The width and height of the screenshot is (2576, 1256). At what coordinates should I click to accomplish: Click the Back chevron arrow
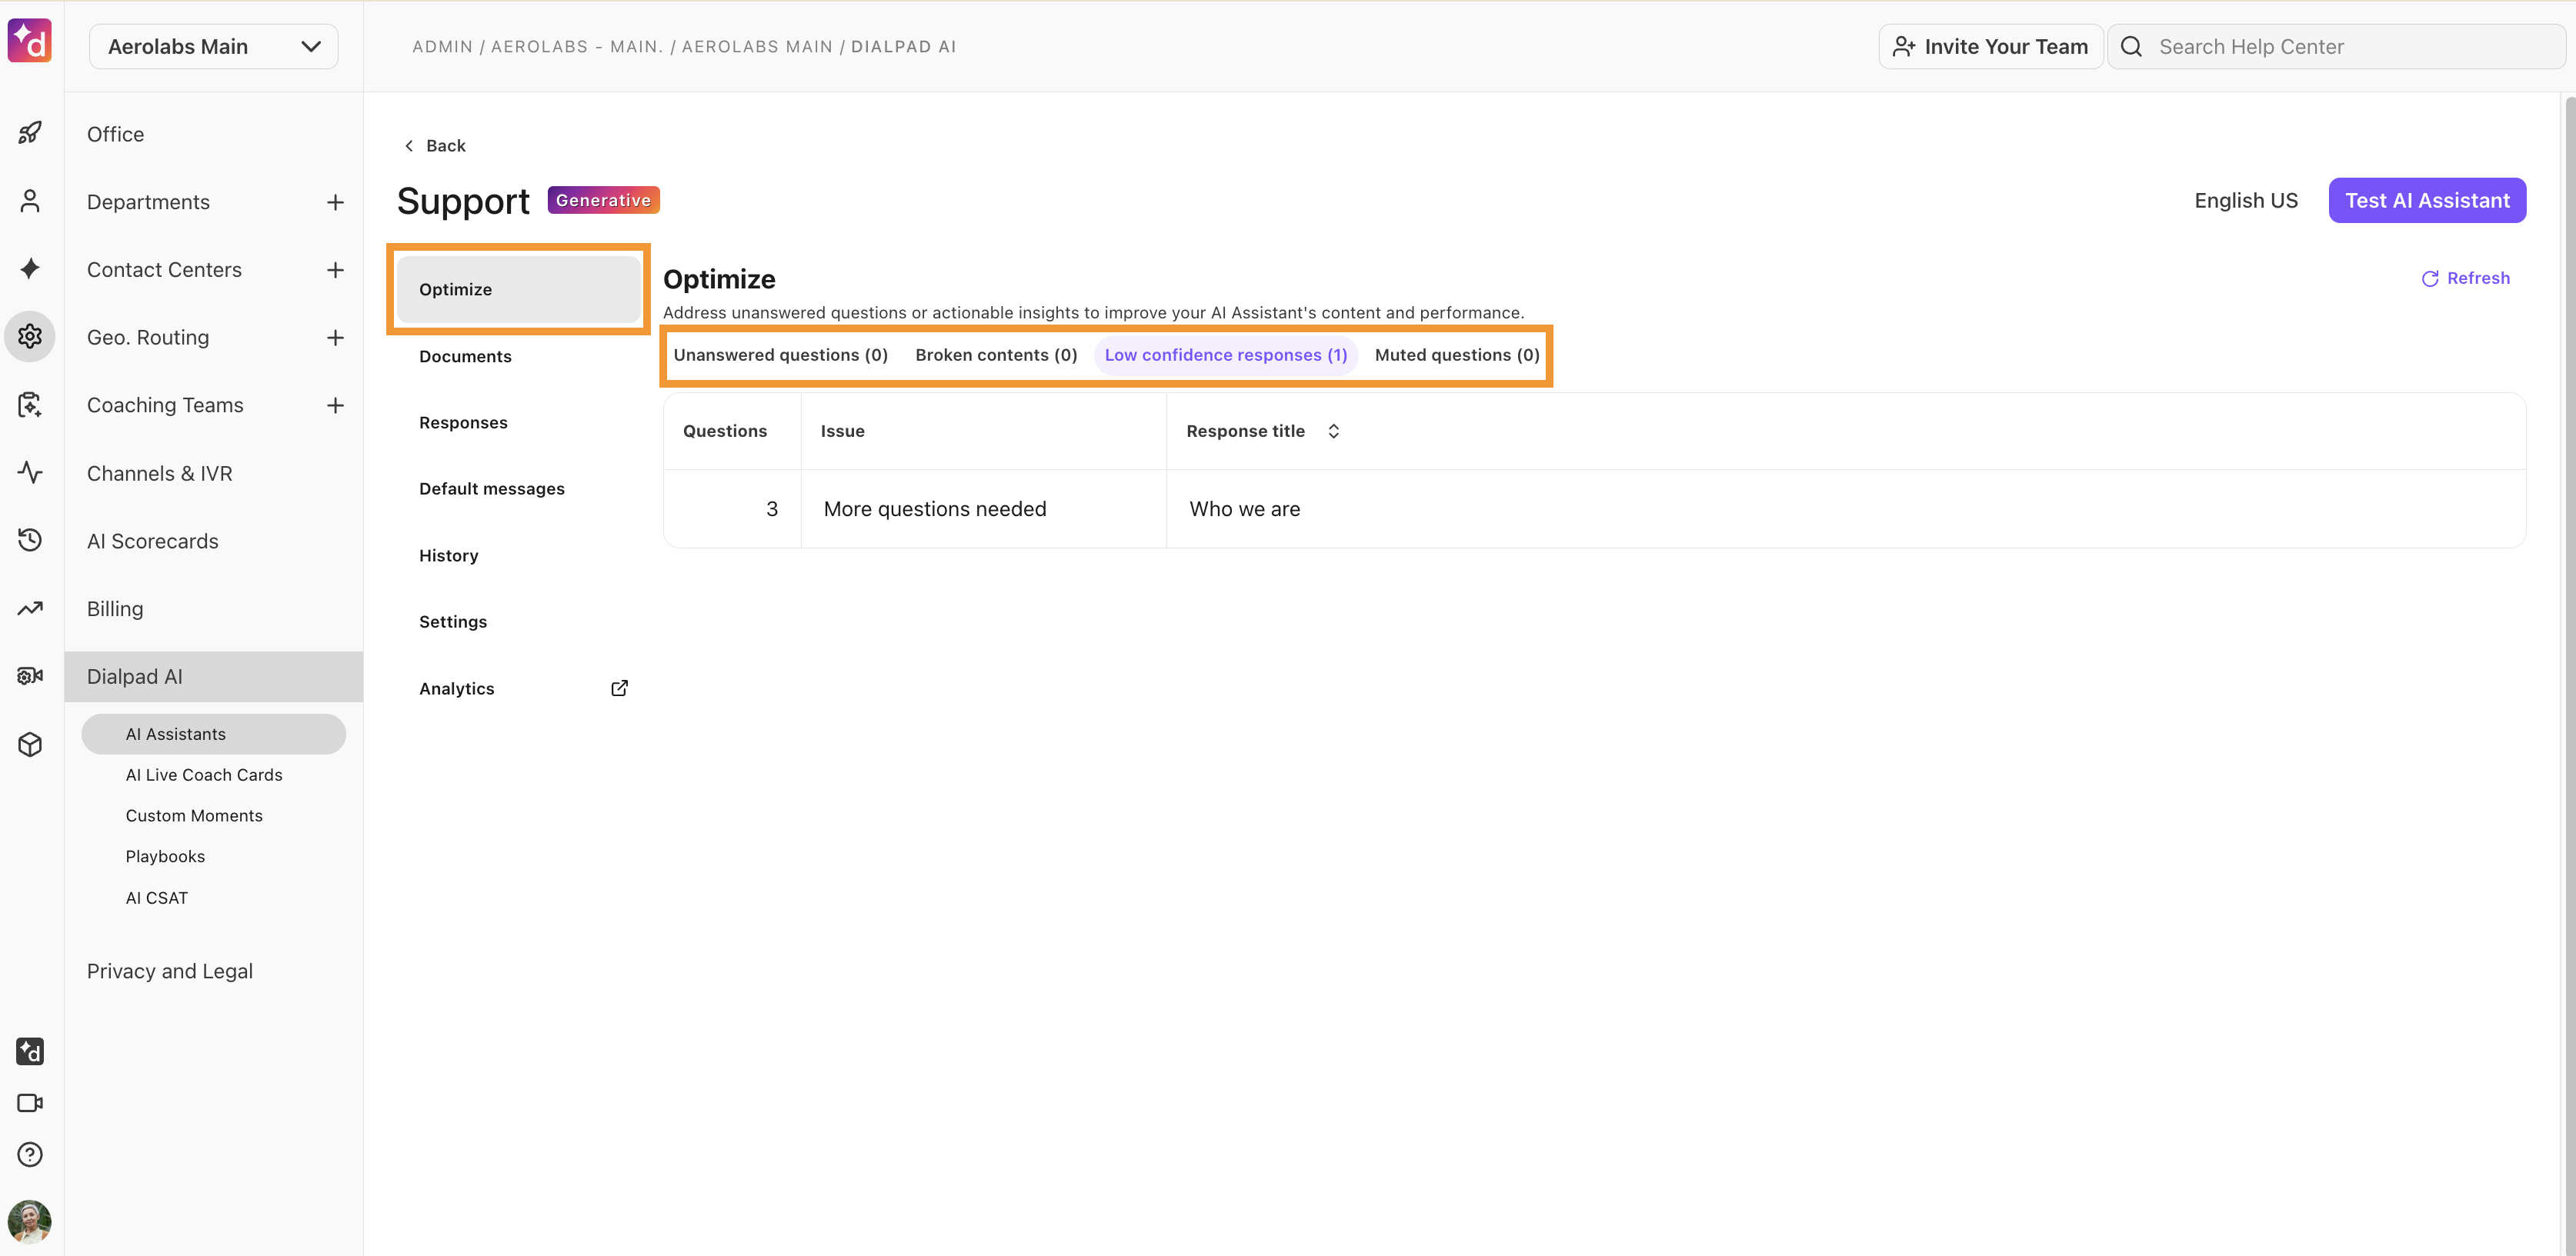[x=409, y=146]
